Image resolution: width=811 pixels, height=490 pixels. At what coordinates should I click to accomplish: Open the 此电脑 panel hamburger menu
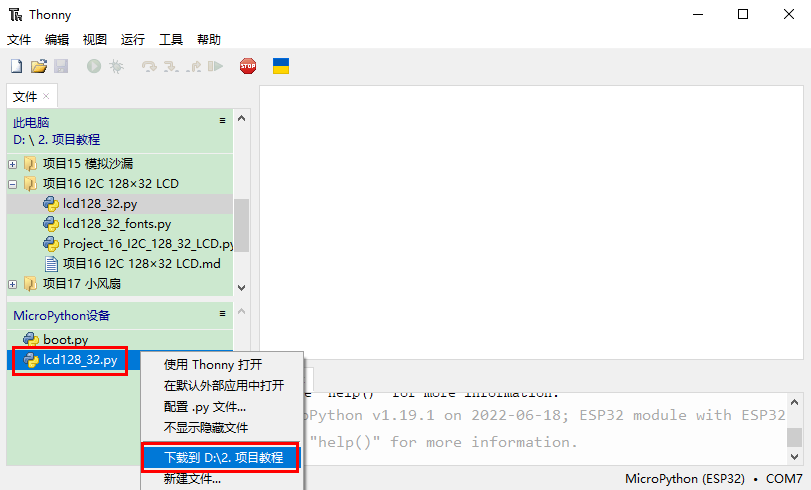(x=223, y=121)
